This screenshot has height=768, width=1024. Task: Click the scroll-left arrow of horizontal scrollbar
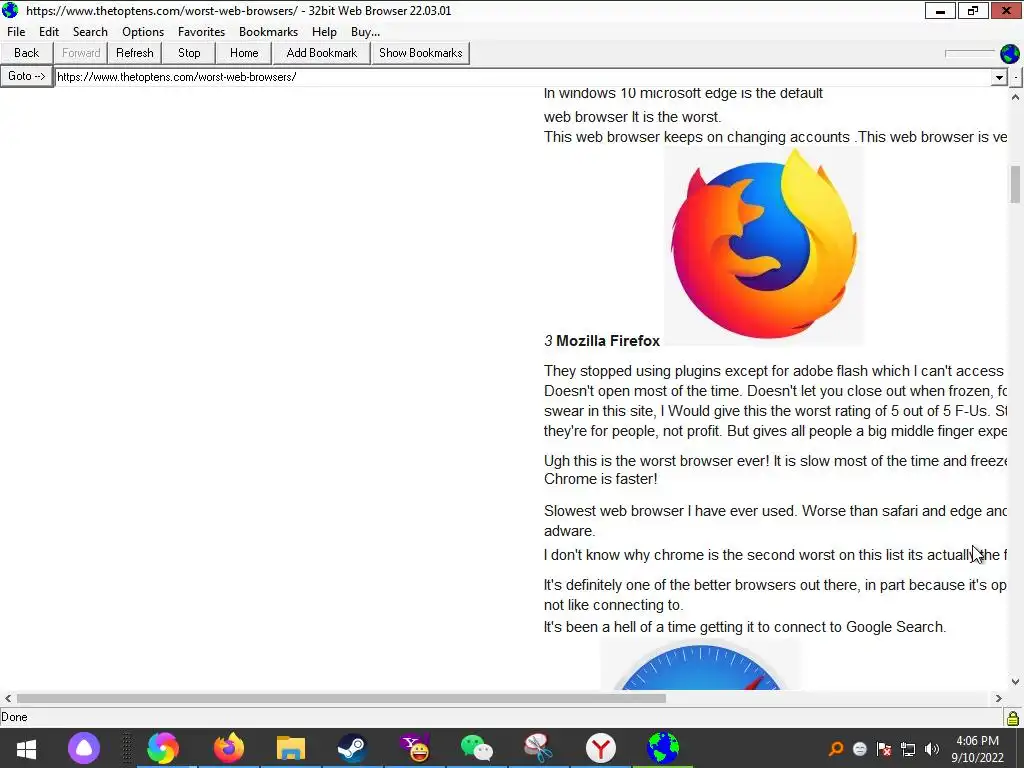click(x=8, y=698)
